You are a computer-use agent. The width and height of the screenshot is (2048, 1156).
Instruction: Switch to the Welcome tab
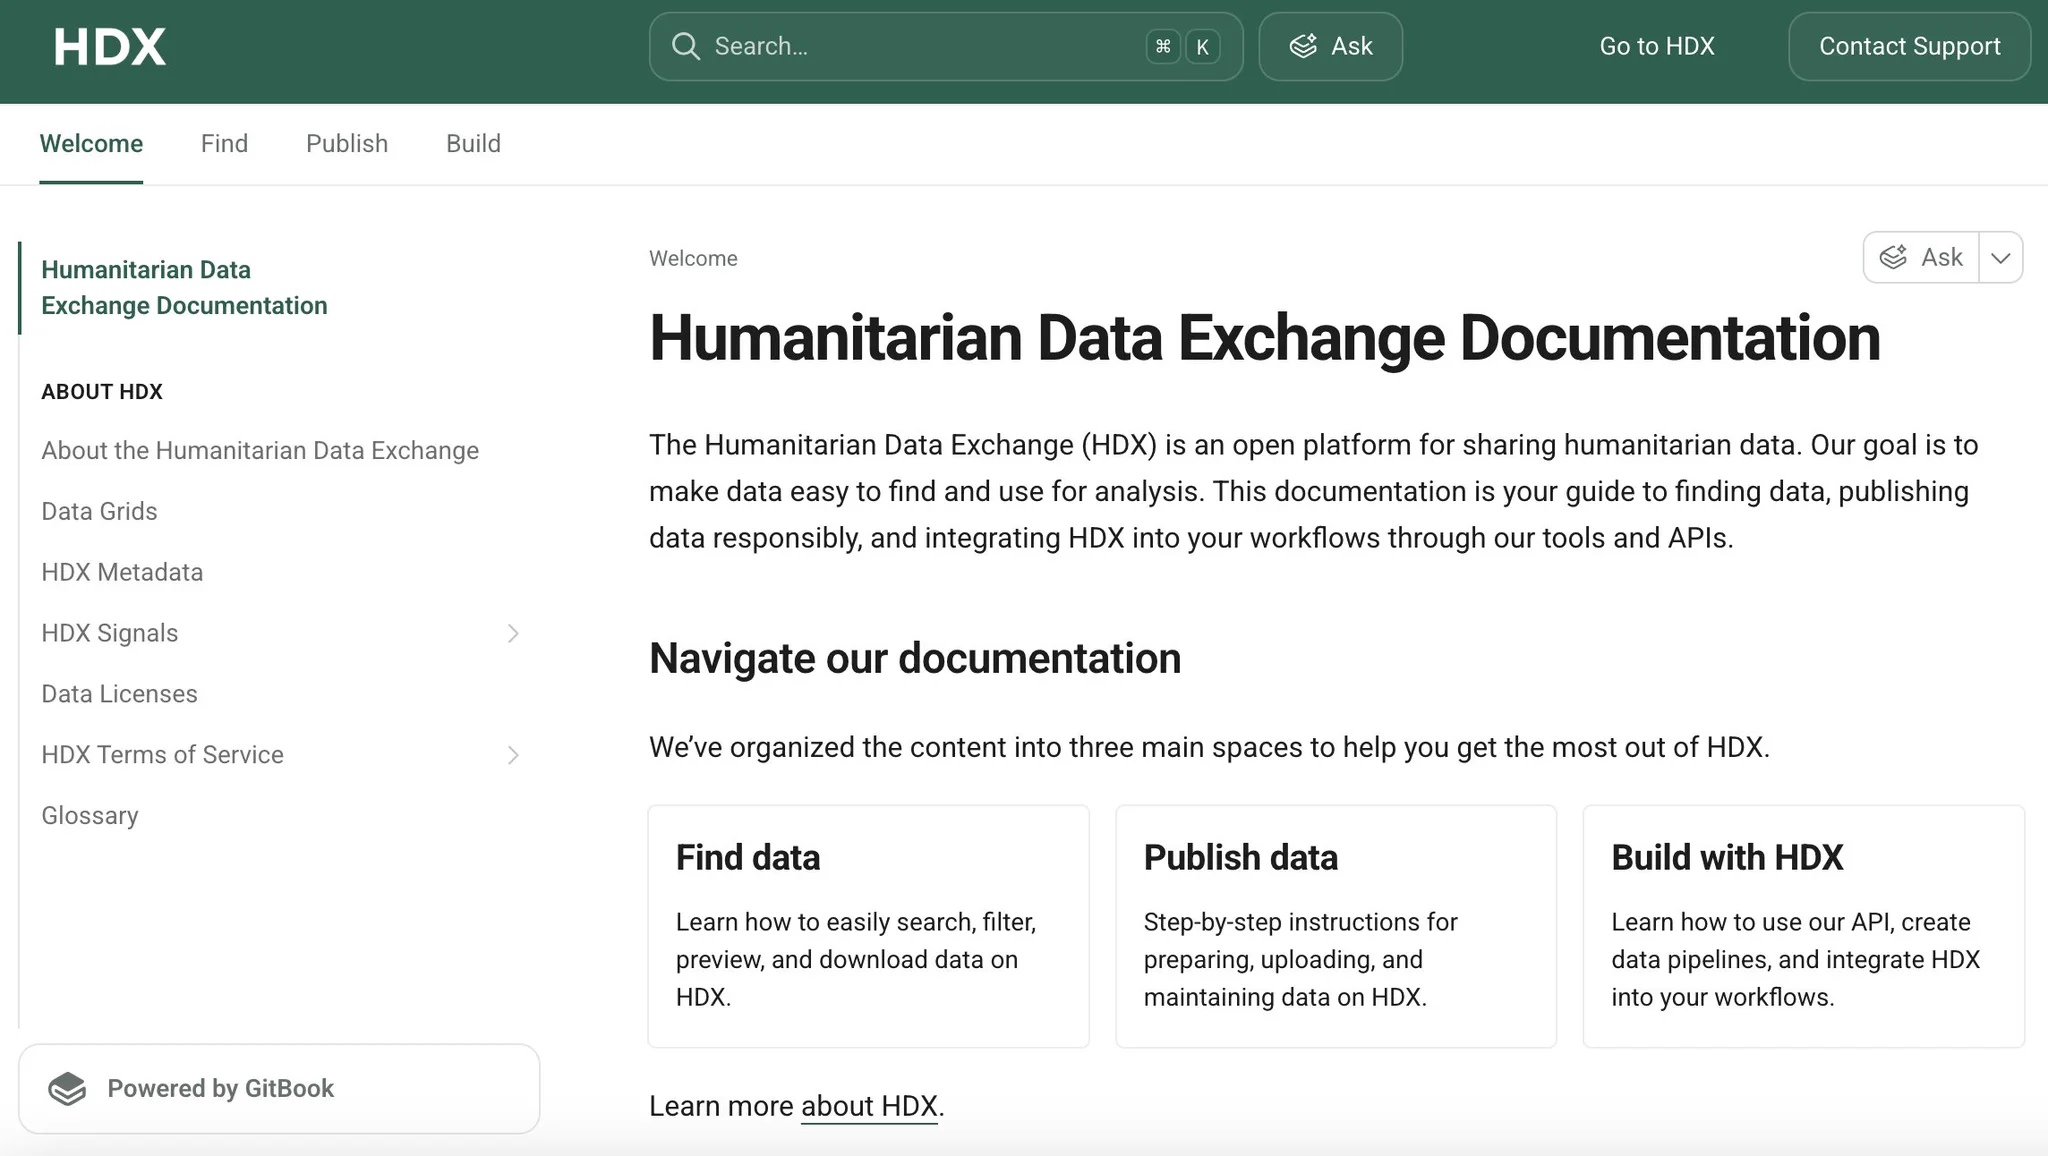click(x=91, y=143)
